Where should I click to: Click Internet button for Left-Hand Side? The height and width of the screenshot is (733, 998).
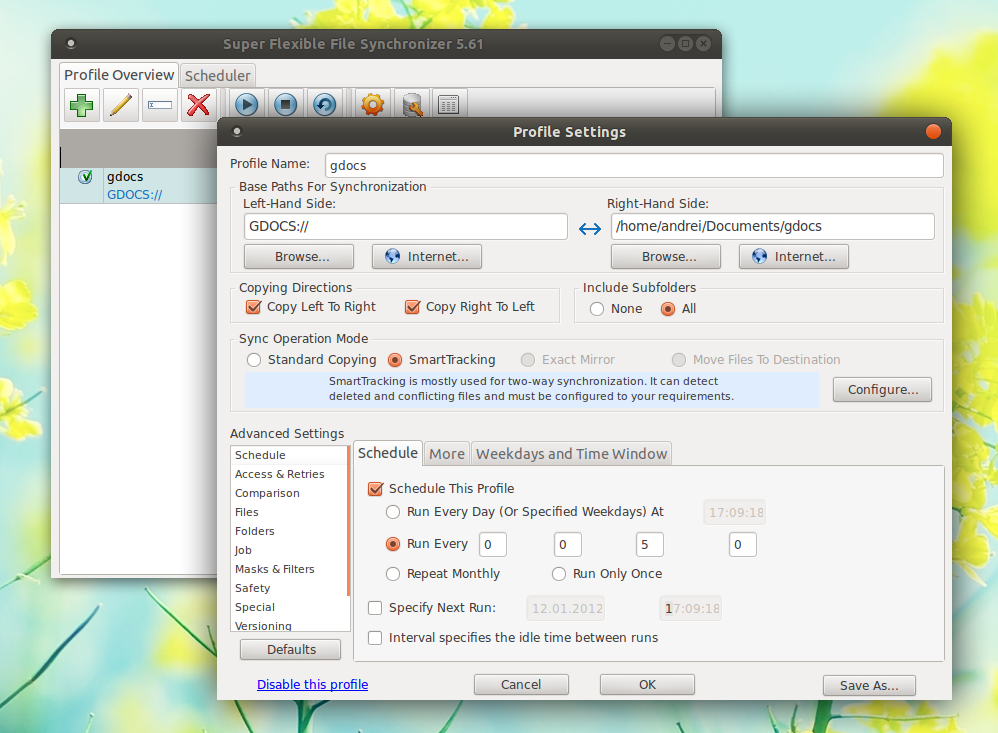[x=427, y=257]
